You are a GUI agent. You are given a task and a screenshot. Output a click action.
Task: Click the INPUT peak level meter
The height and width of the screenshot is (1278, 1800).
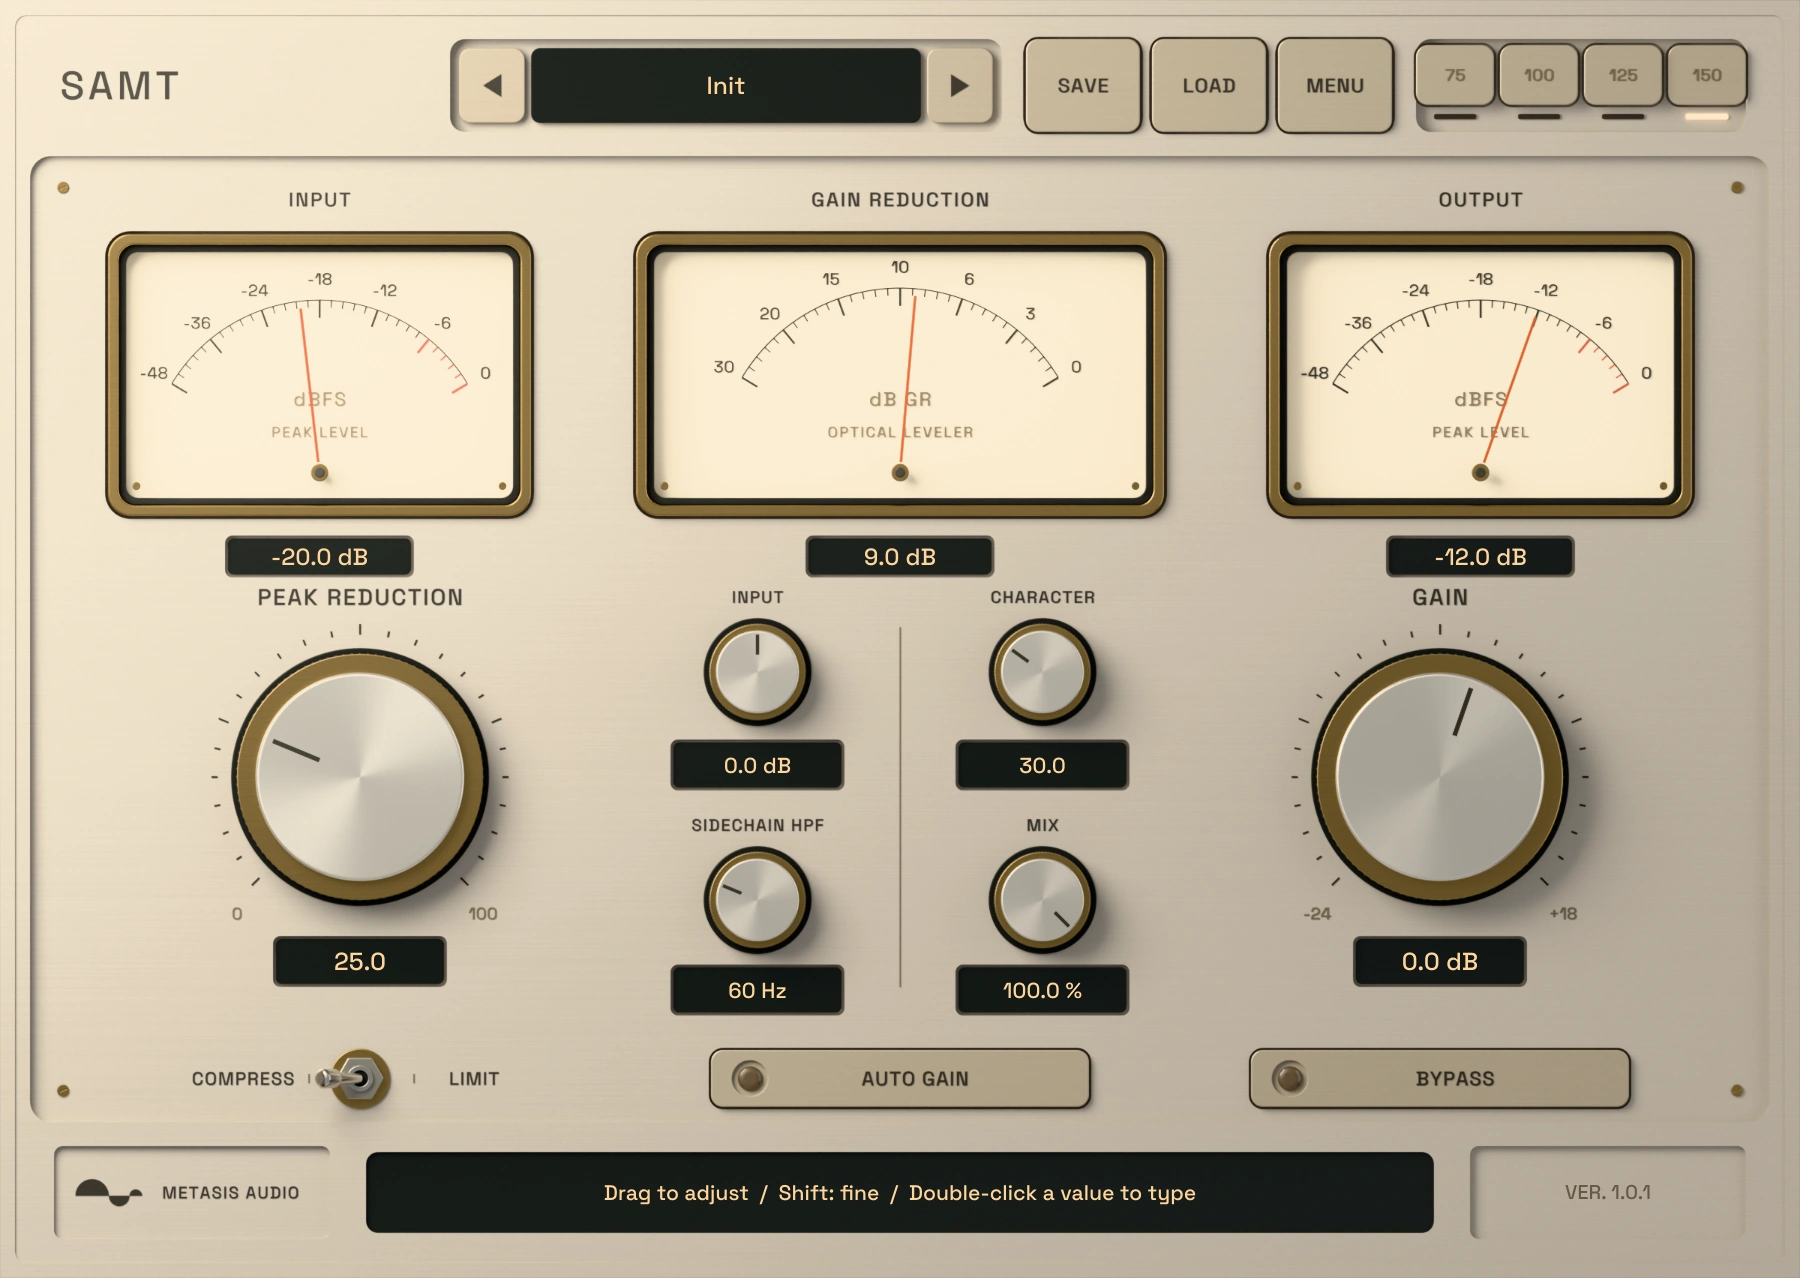320,375
